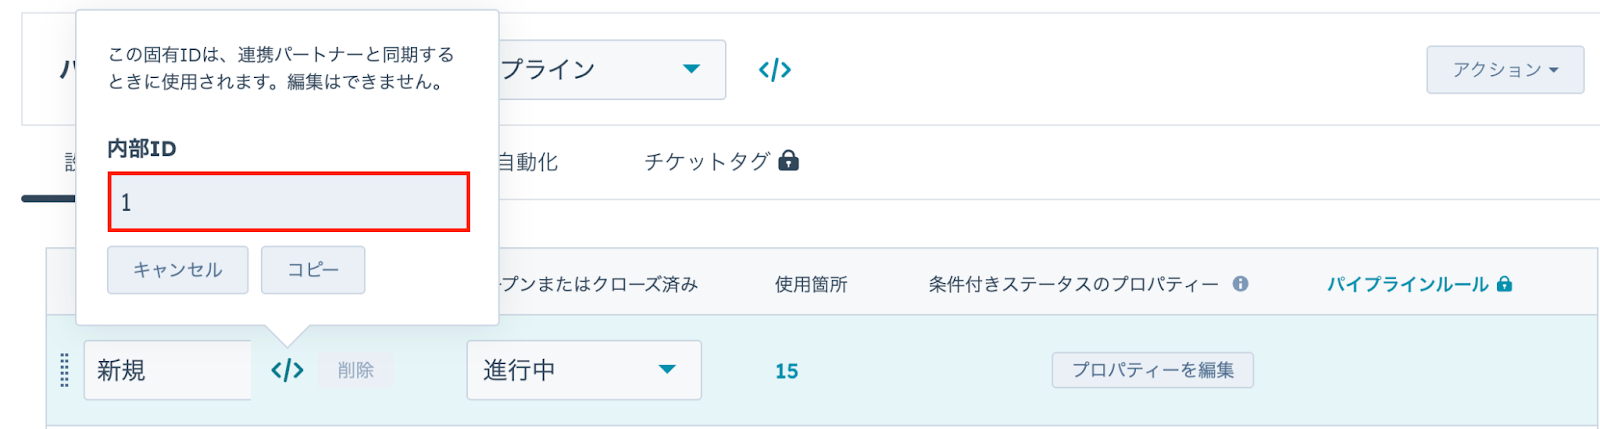The height and width of the screenshot is (429, 1600).
Task: Click the drag handle of the 新規 stage
Action: click(x=65, y=370)
